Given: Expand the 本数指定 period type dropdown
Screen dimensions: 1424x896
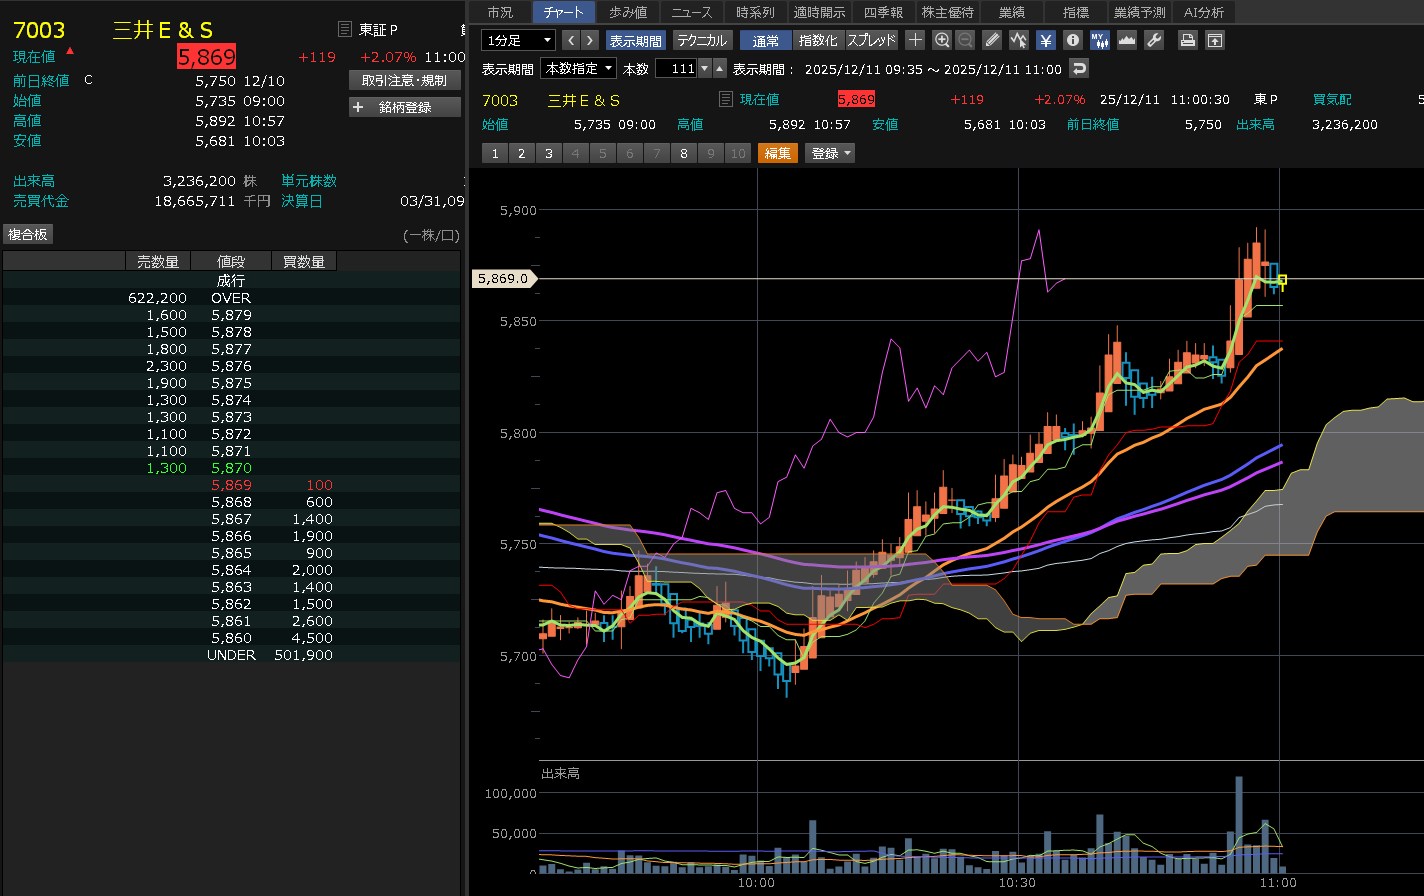Looking at the screenshot, I should pos(578,68).
